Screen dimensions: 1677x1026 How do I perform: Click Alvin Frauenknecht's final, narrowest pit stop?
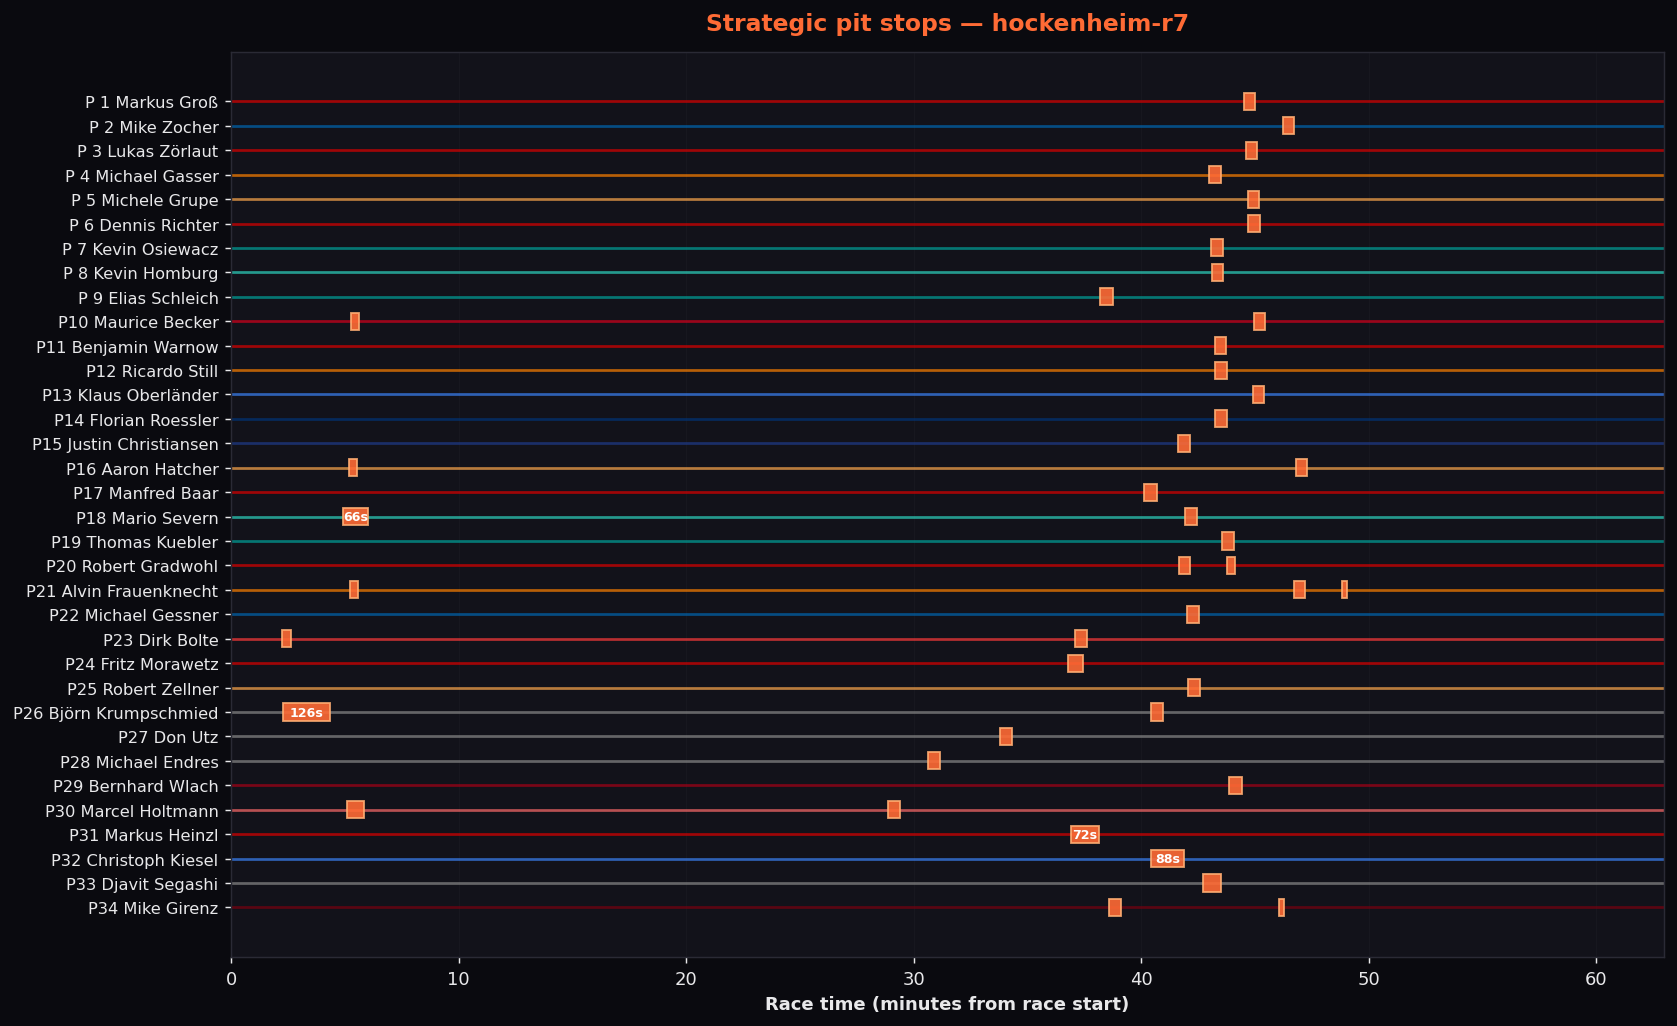click(1344, 590)
